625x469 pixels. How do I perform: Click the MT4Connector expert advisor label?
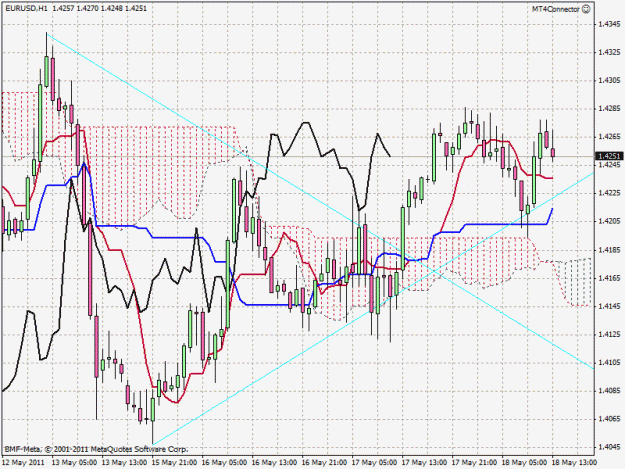coord(556,9)
